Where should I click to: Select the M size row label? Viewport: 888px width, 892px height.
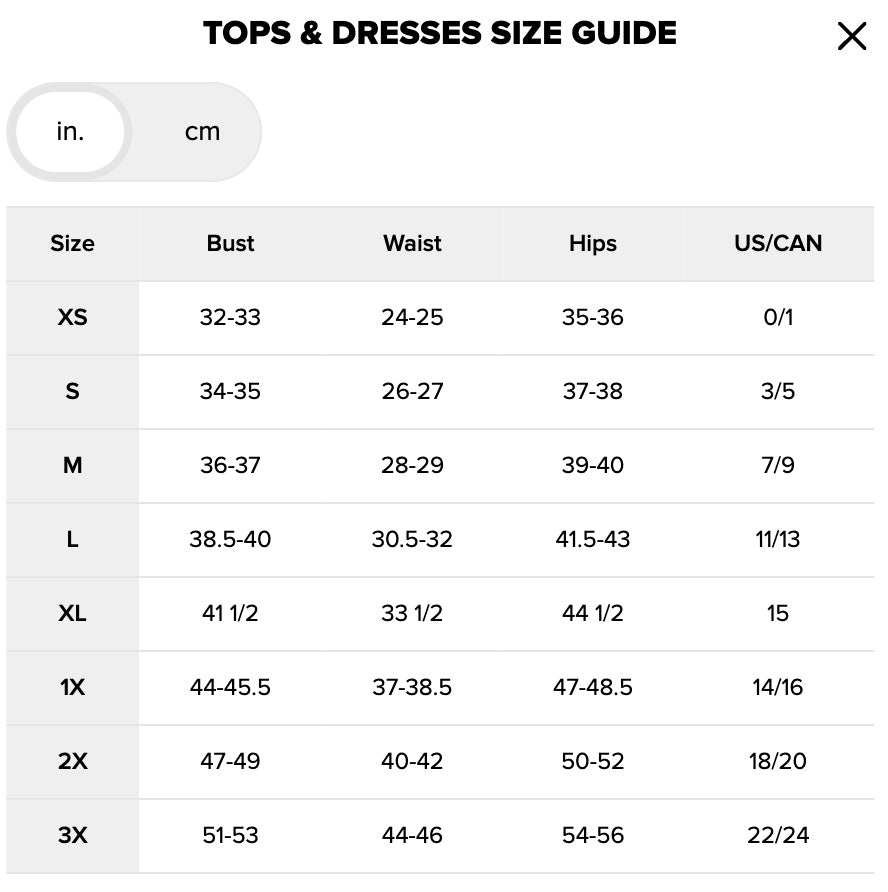click(72, 465)
